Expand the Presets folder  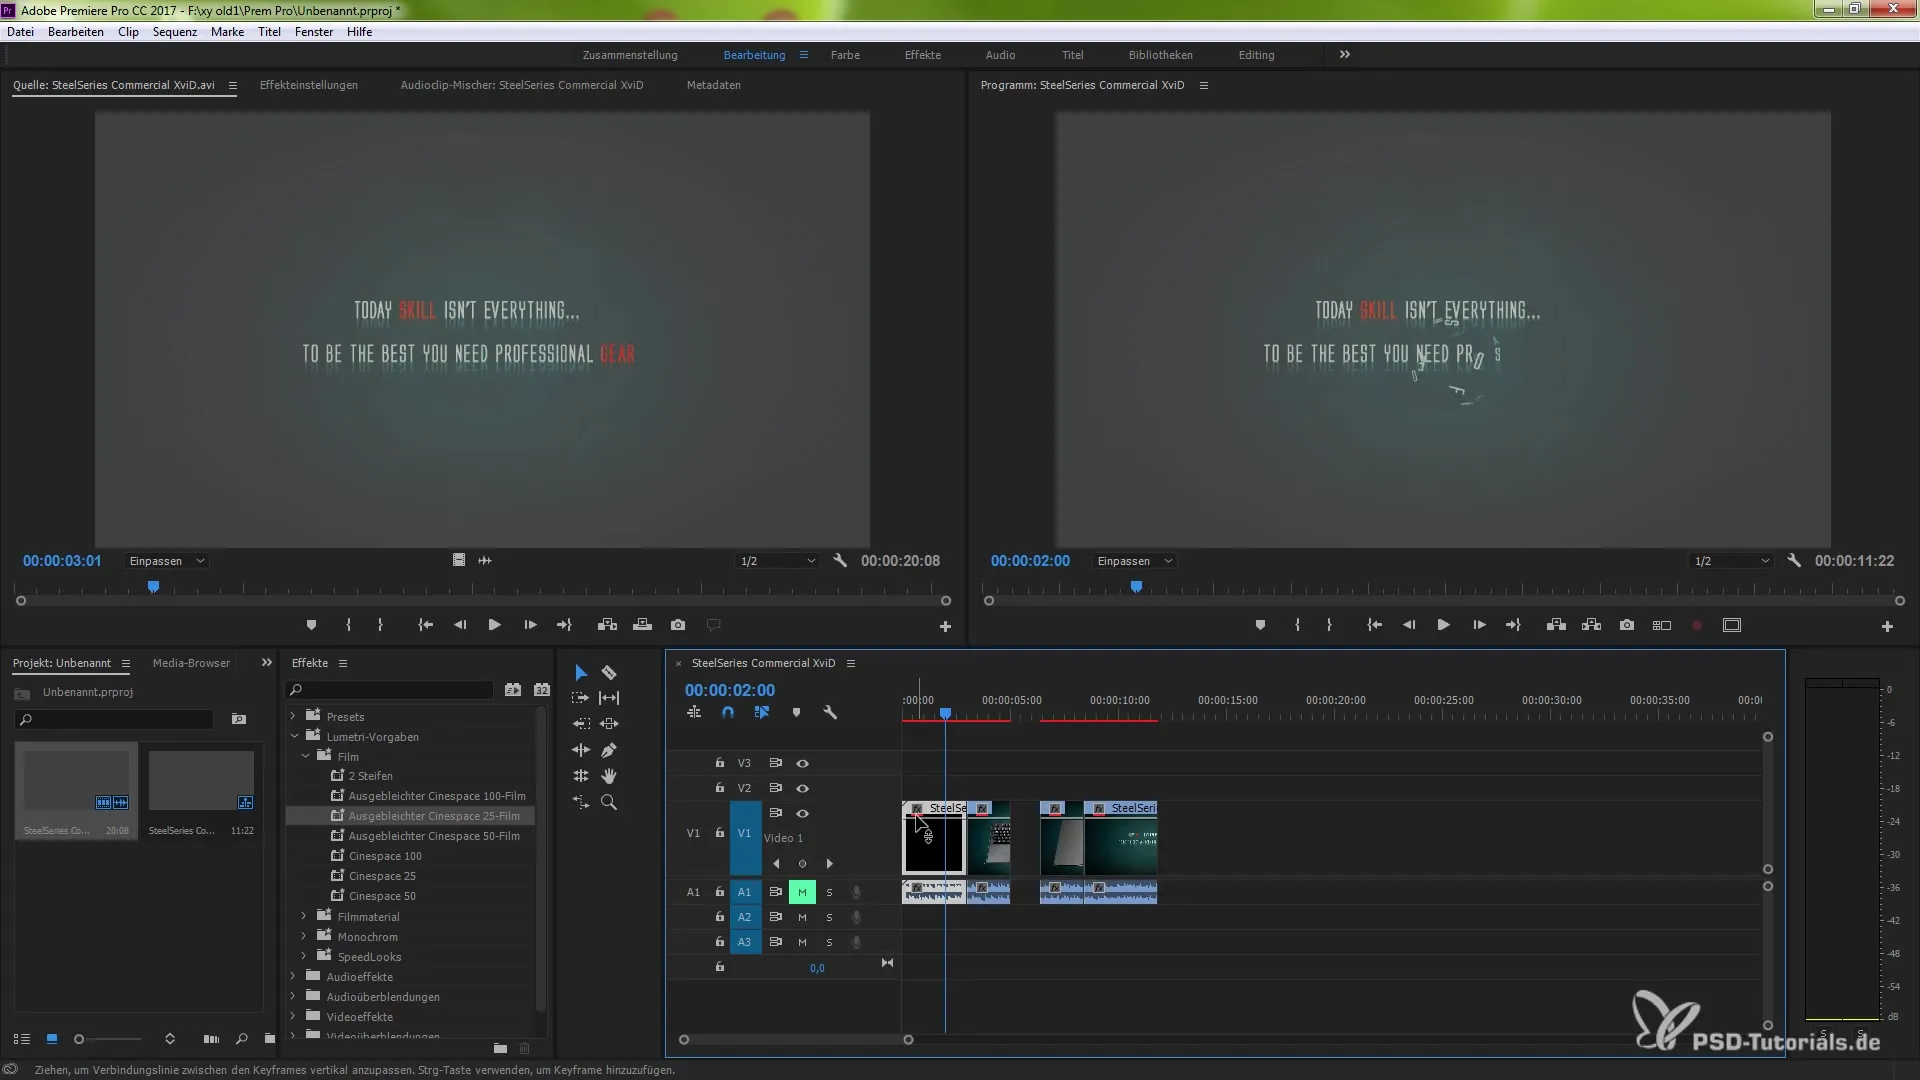pyautogui.click(x=293, y=717)
